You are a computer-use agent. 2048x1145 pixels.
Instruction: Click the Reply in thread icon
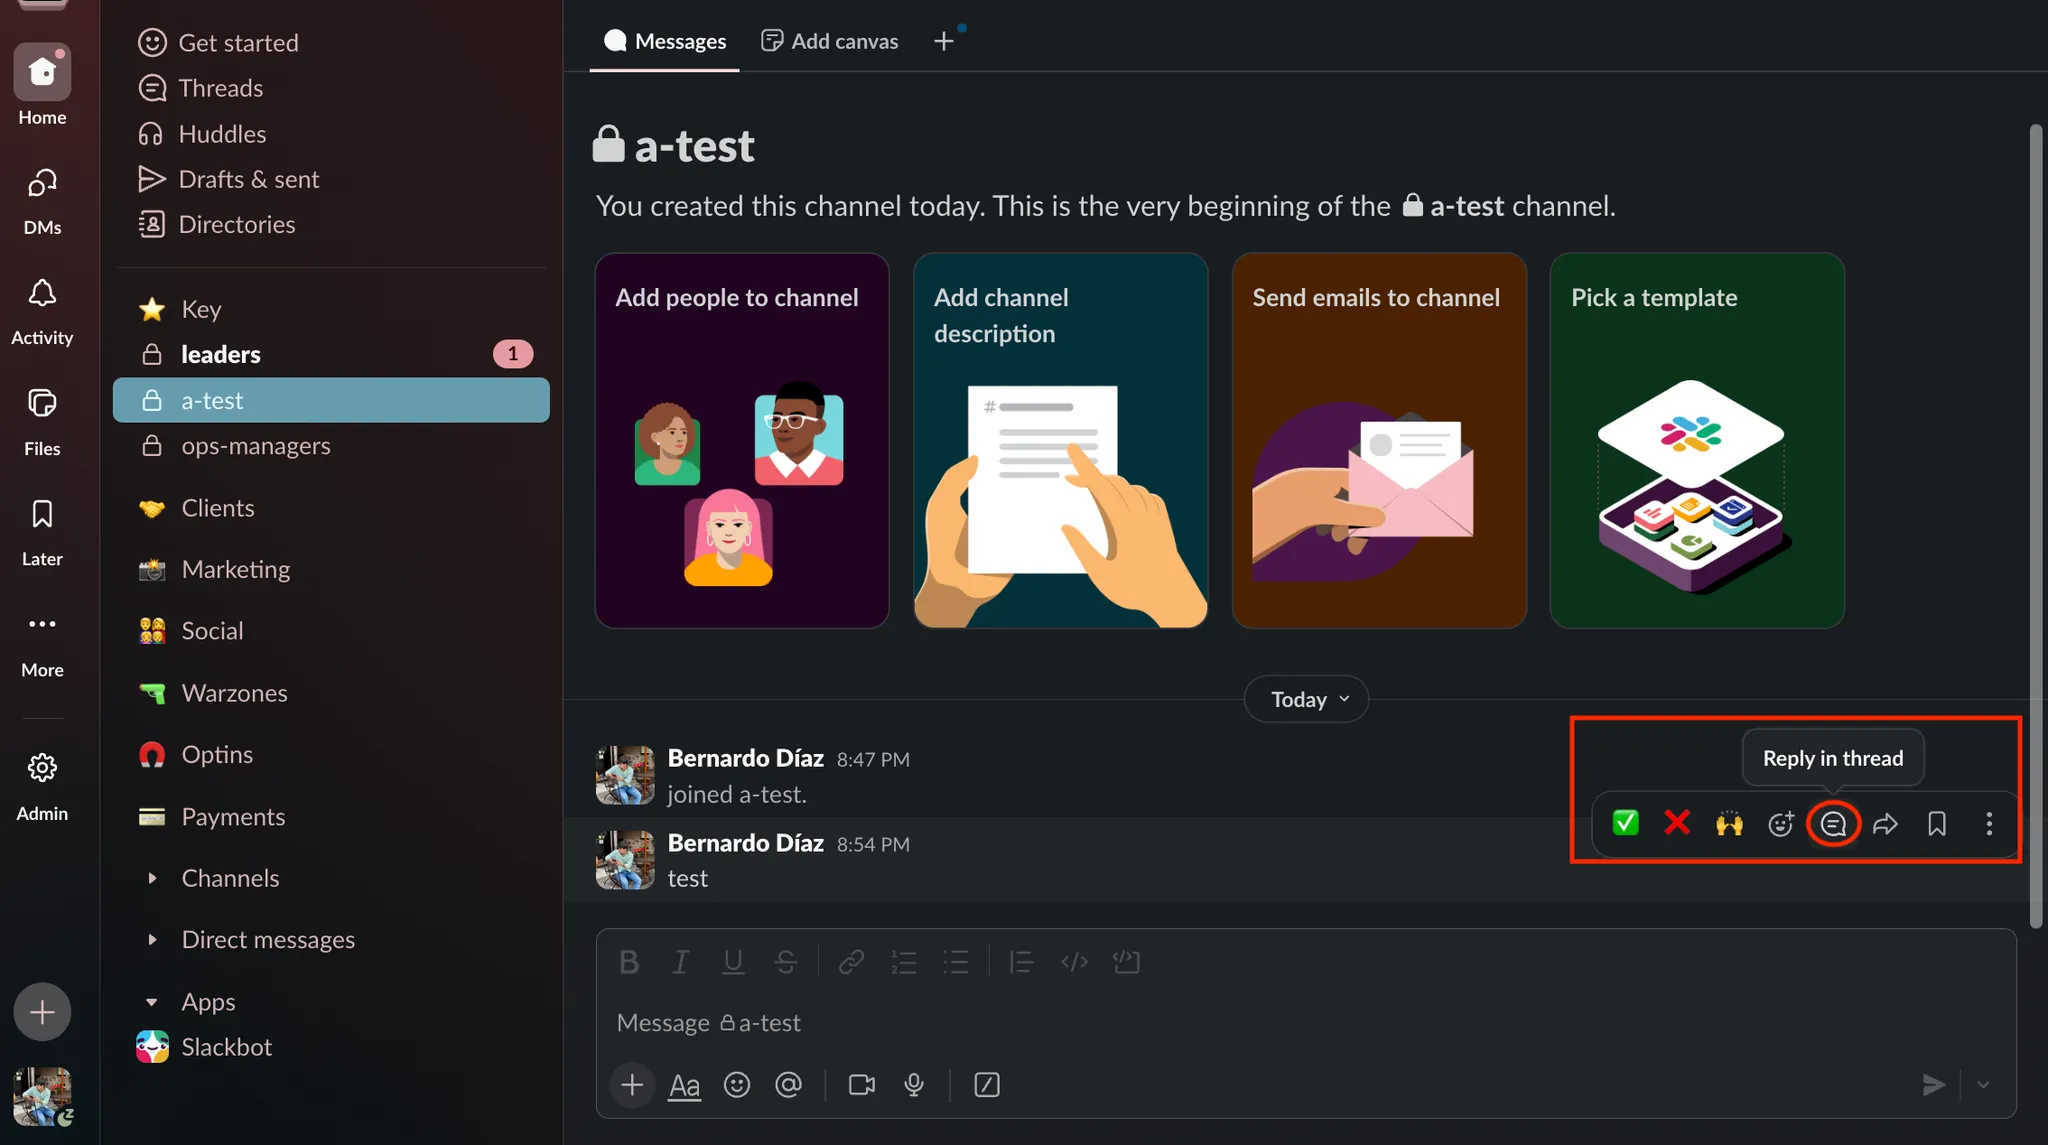[1833, 824]
